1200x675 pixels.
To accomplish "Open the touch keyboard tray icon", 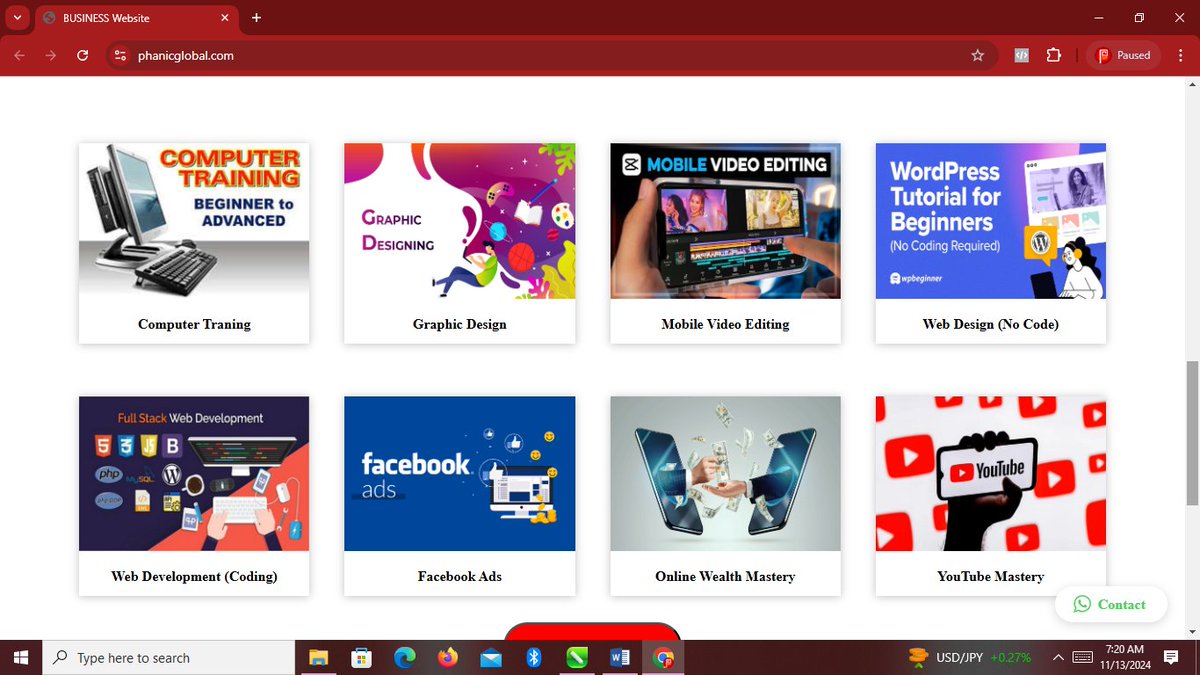I will tap(1082, 658).
